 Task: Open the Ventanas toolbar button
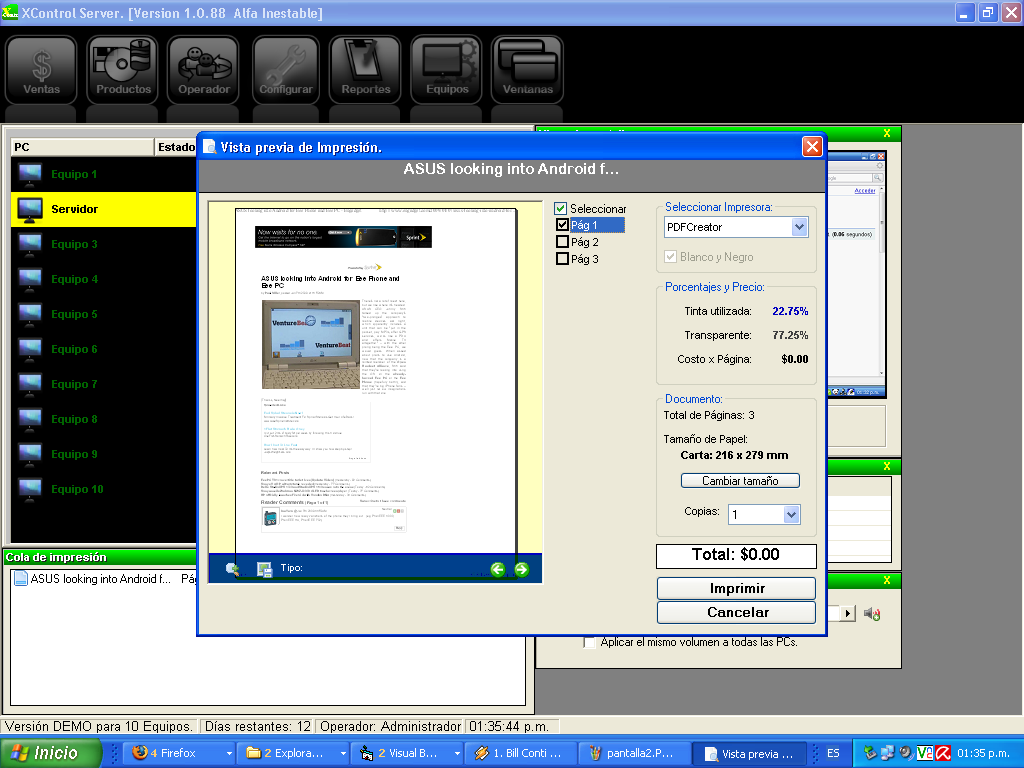[528, 70]
